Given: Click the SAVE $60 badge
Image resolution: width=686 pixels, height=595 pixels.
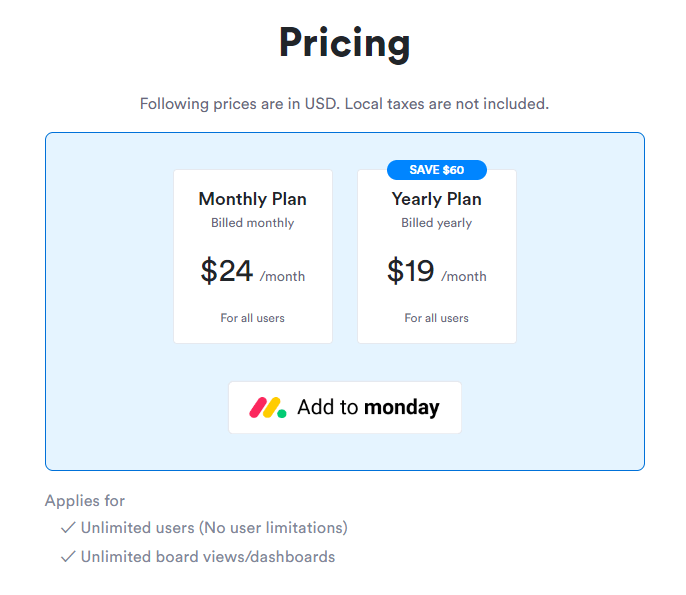Looking at the screenshot, I should [x=437, y=170].
